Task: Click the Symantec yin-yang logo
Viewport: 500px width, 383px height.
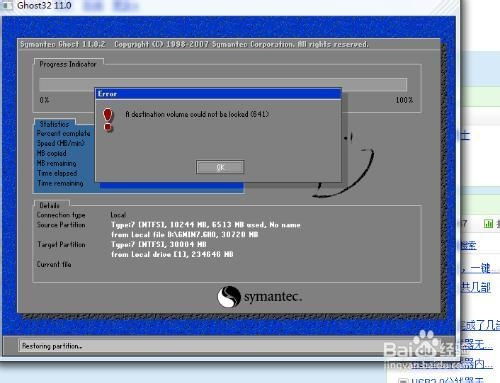Action: [x=229, y=297]
